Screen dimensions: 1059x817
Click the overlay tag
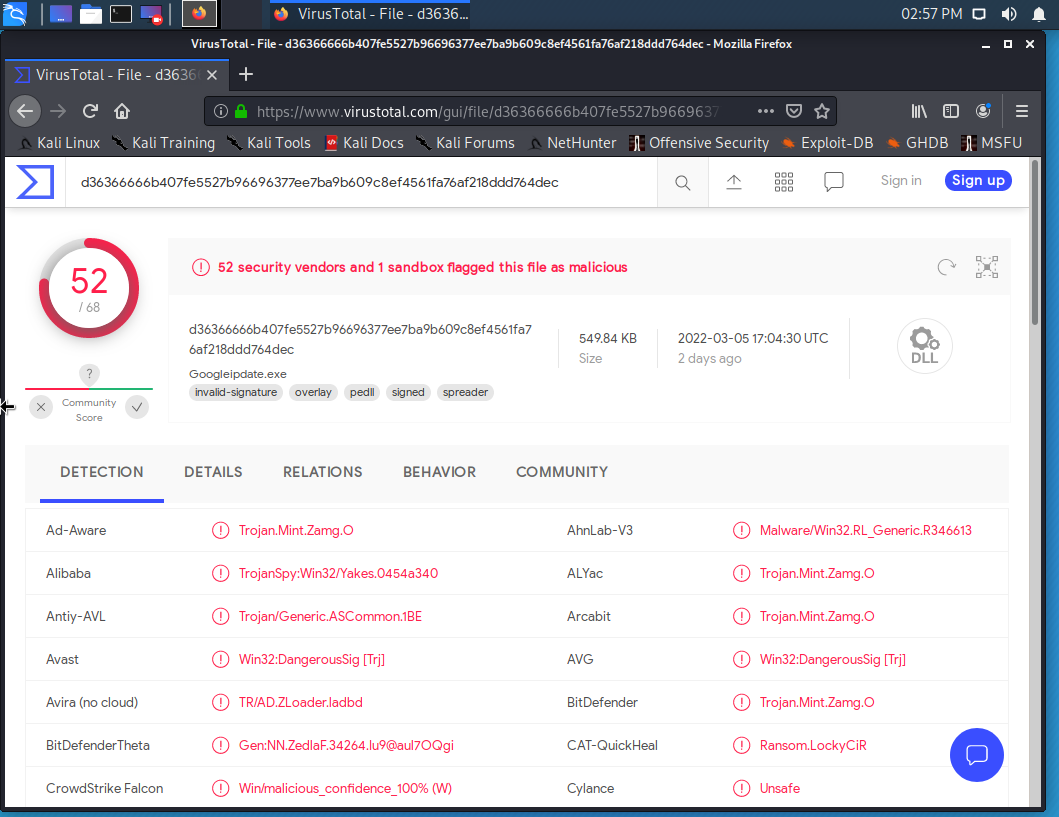pos(313,392)
